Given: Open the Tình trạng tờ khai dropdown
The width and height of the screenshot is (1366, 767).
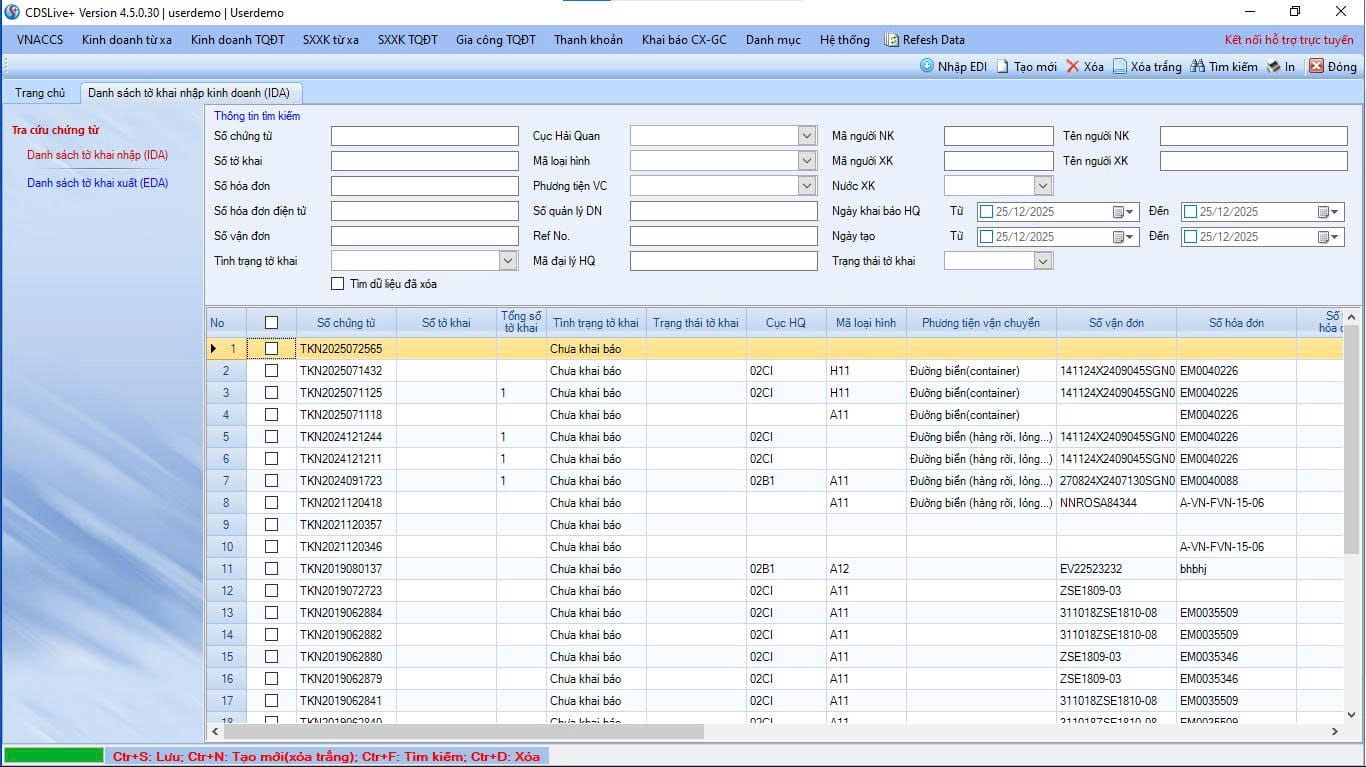Looking at the screenshot, I should pyautogui.click(x=508, y=261).
